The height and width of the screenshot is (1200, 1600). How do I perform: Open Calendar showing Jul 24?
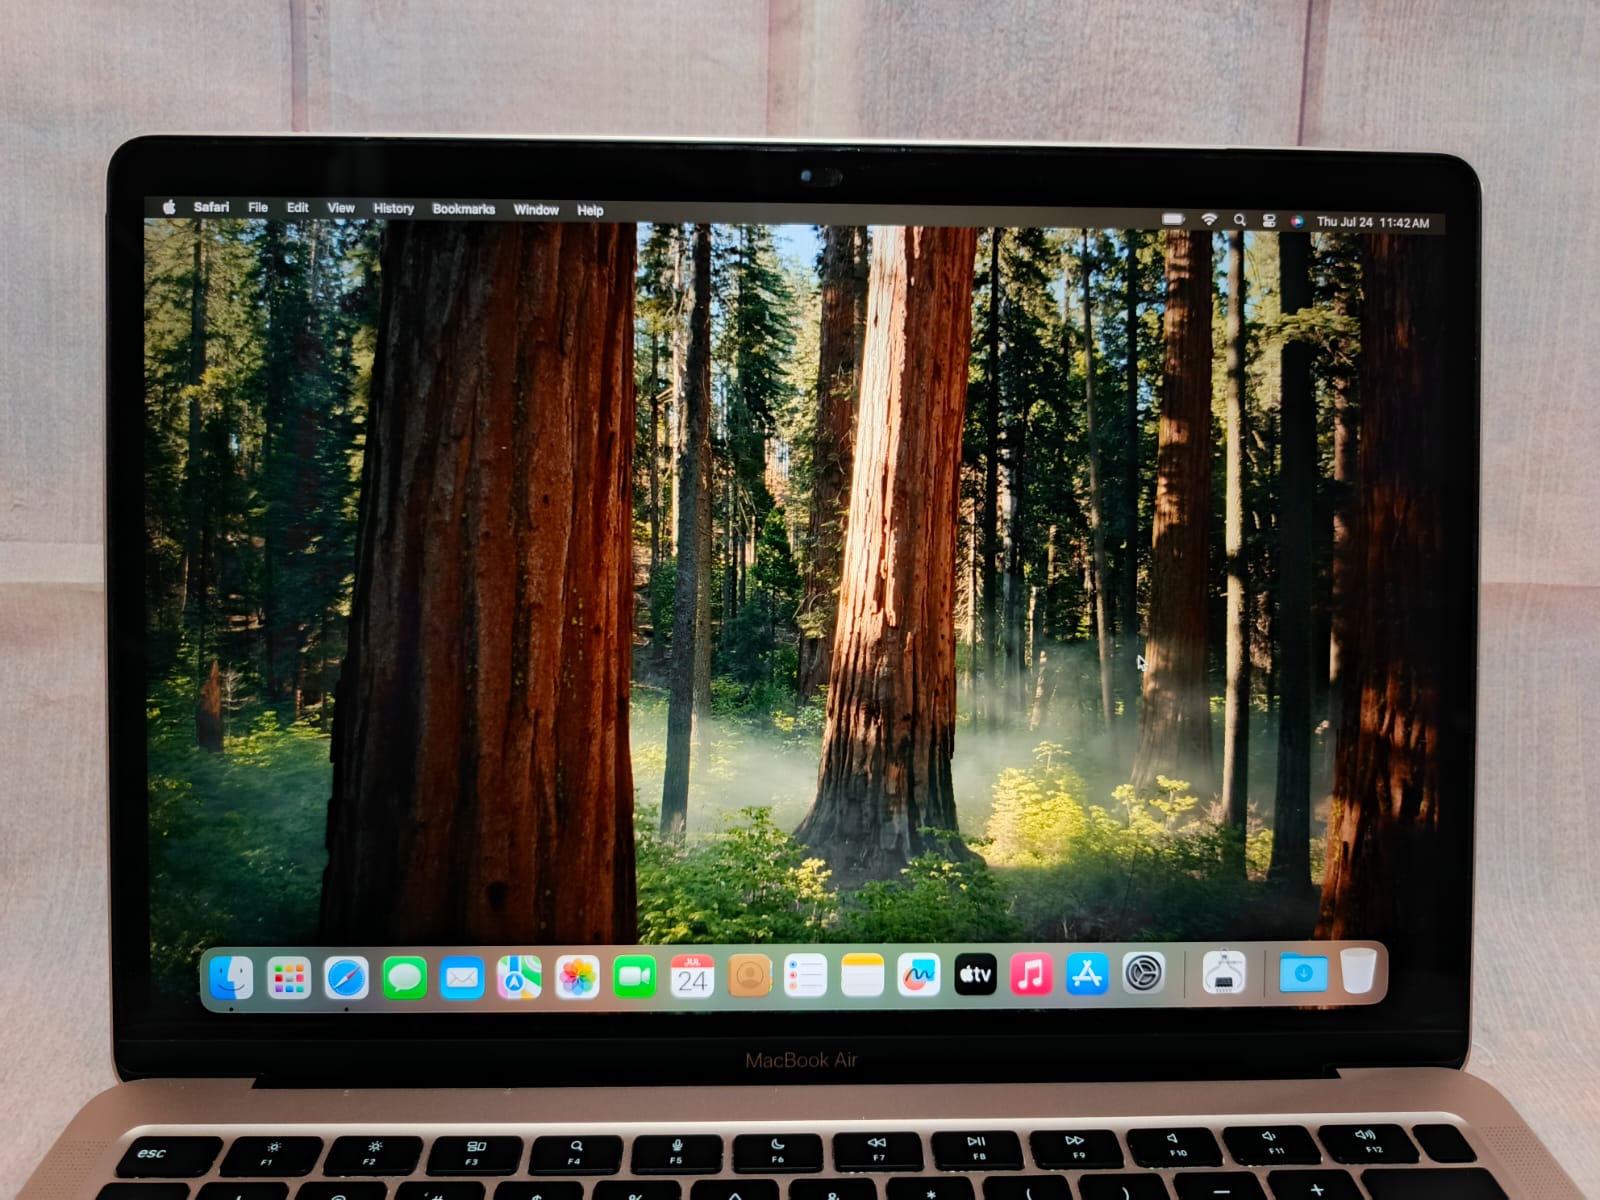[692, 976]
